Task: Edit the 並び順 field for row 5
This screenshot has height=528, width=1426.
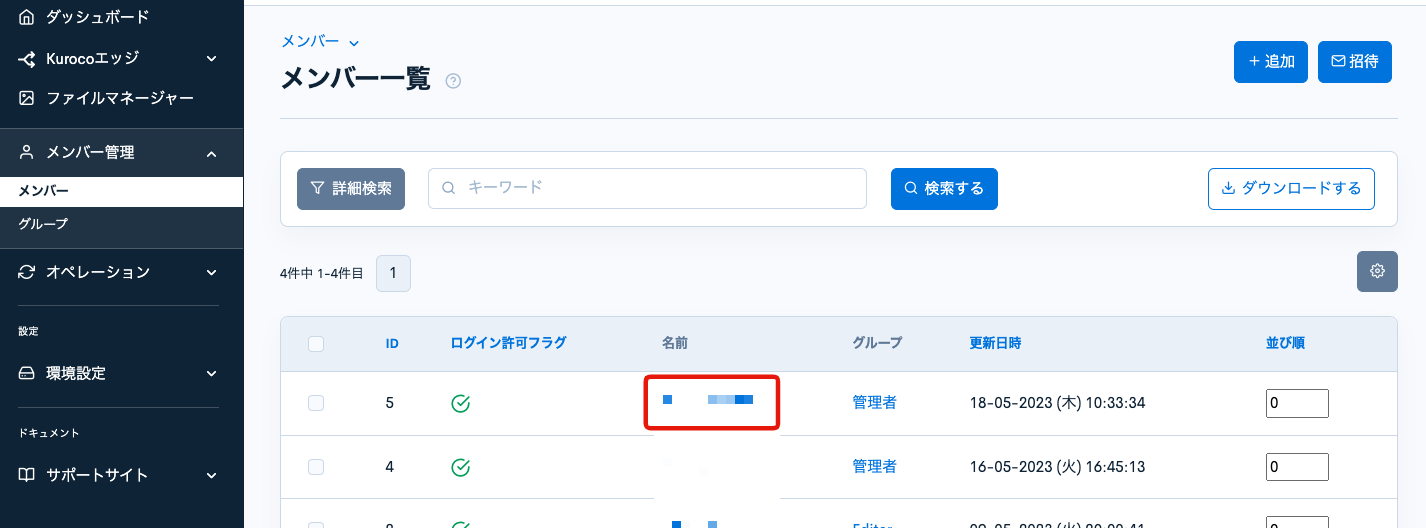Action: click(1297, 403)
